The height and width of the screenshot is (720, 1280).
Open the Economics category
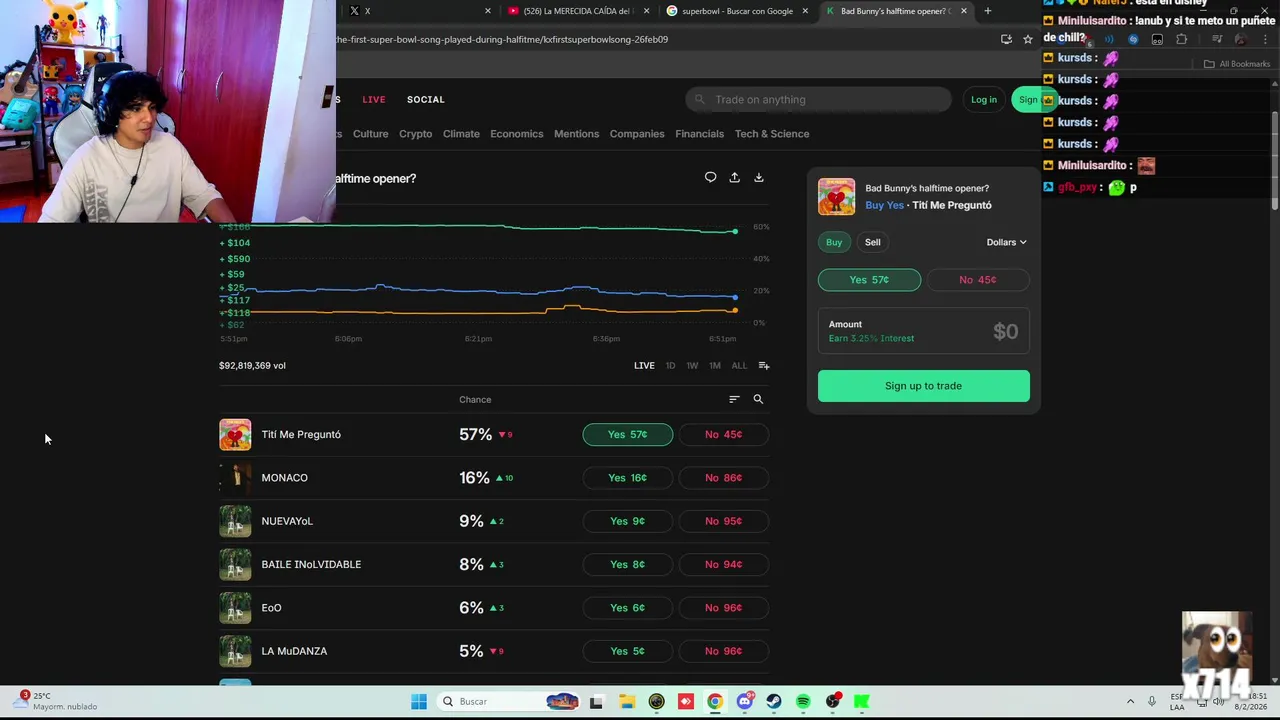pyautogui.click(x=517, y=134)
